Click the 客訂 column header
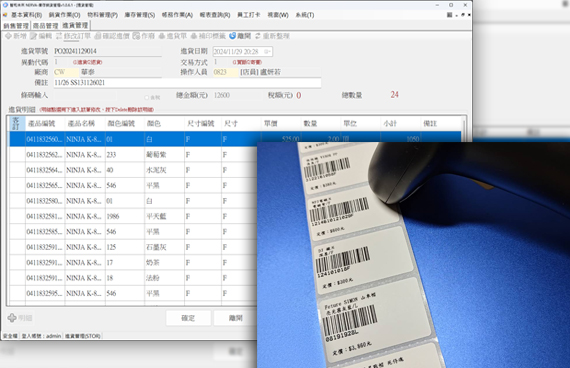The height and width of the screenshot is (368, 570). click(x=17, y=124)
